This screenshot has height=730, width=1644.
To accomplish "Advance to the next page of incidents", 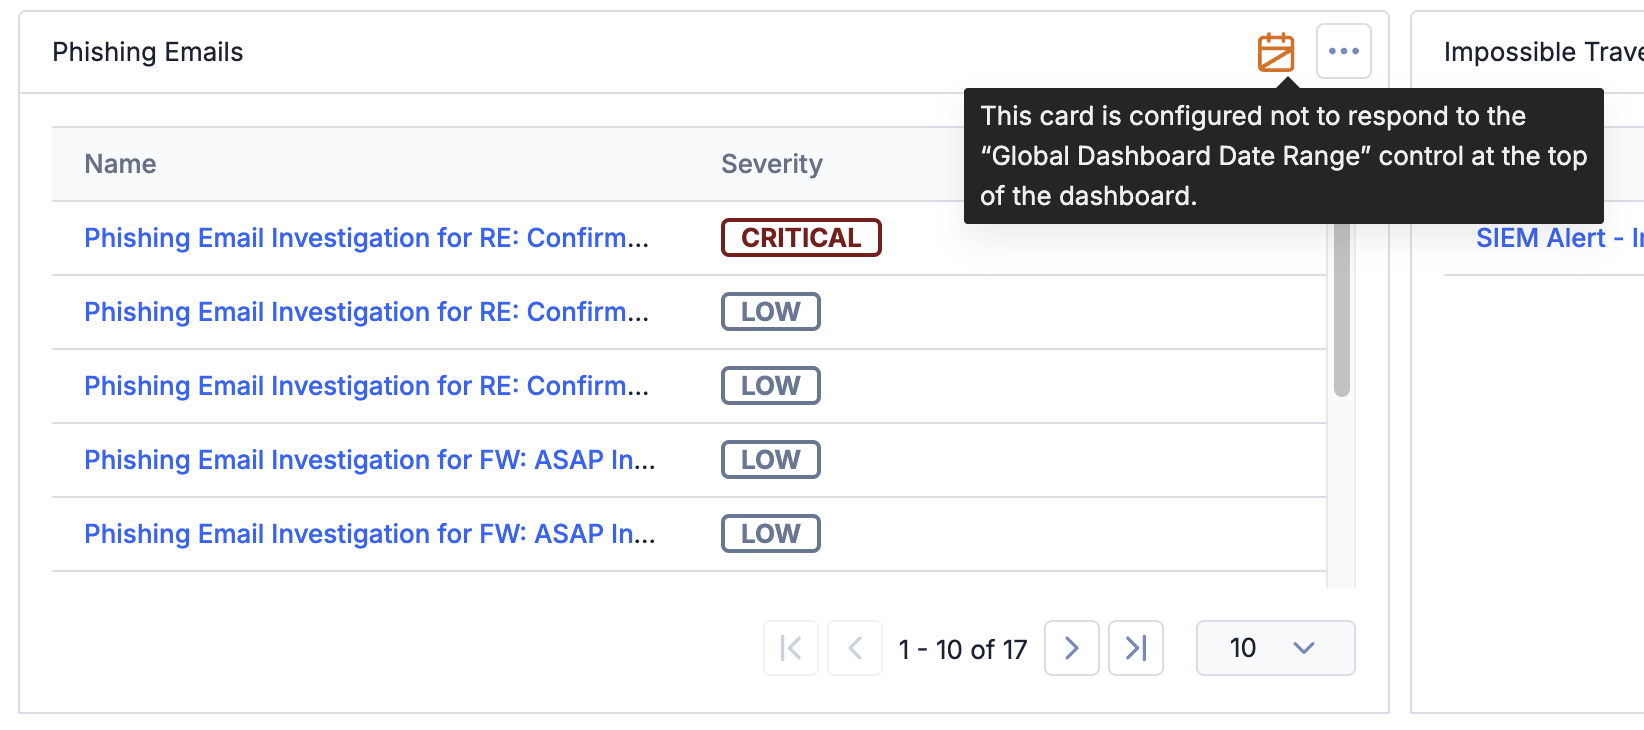I will [x=1071, y=648].
